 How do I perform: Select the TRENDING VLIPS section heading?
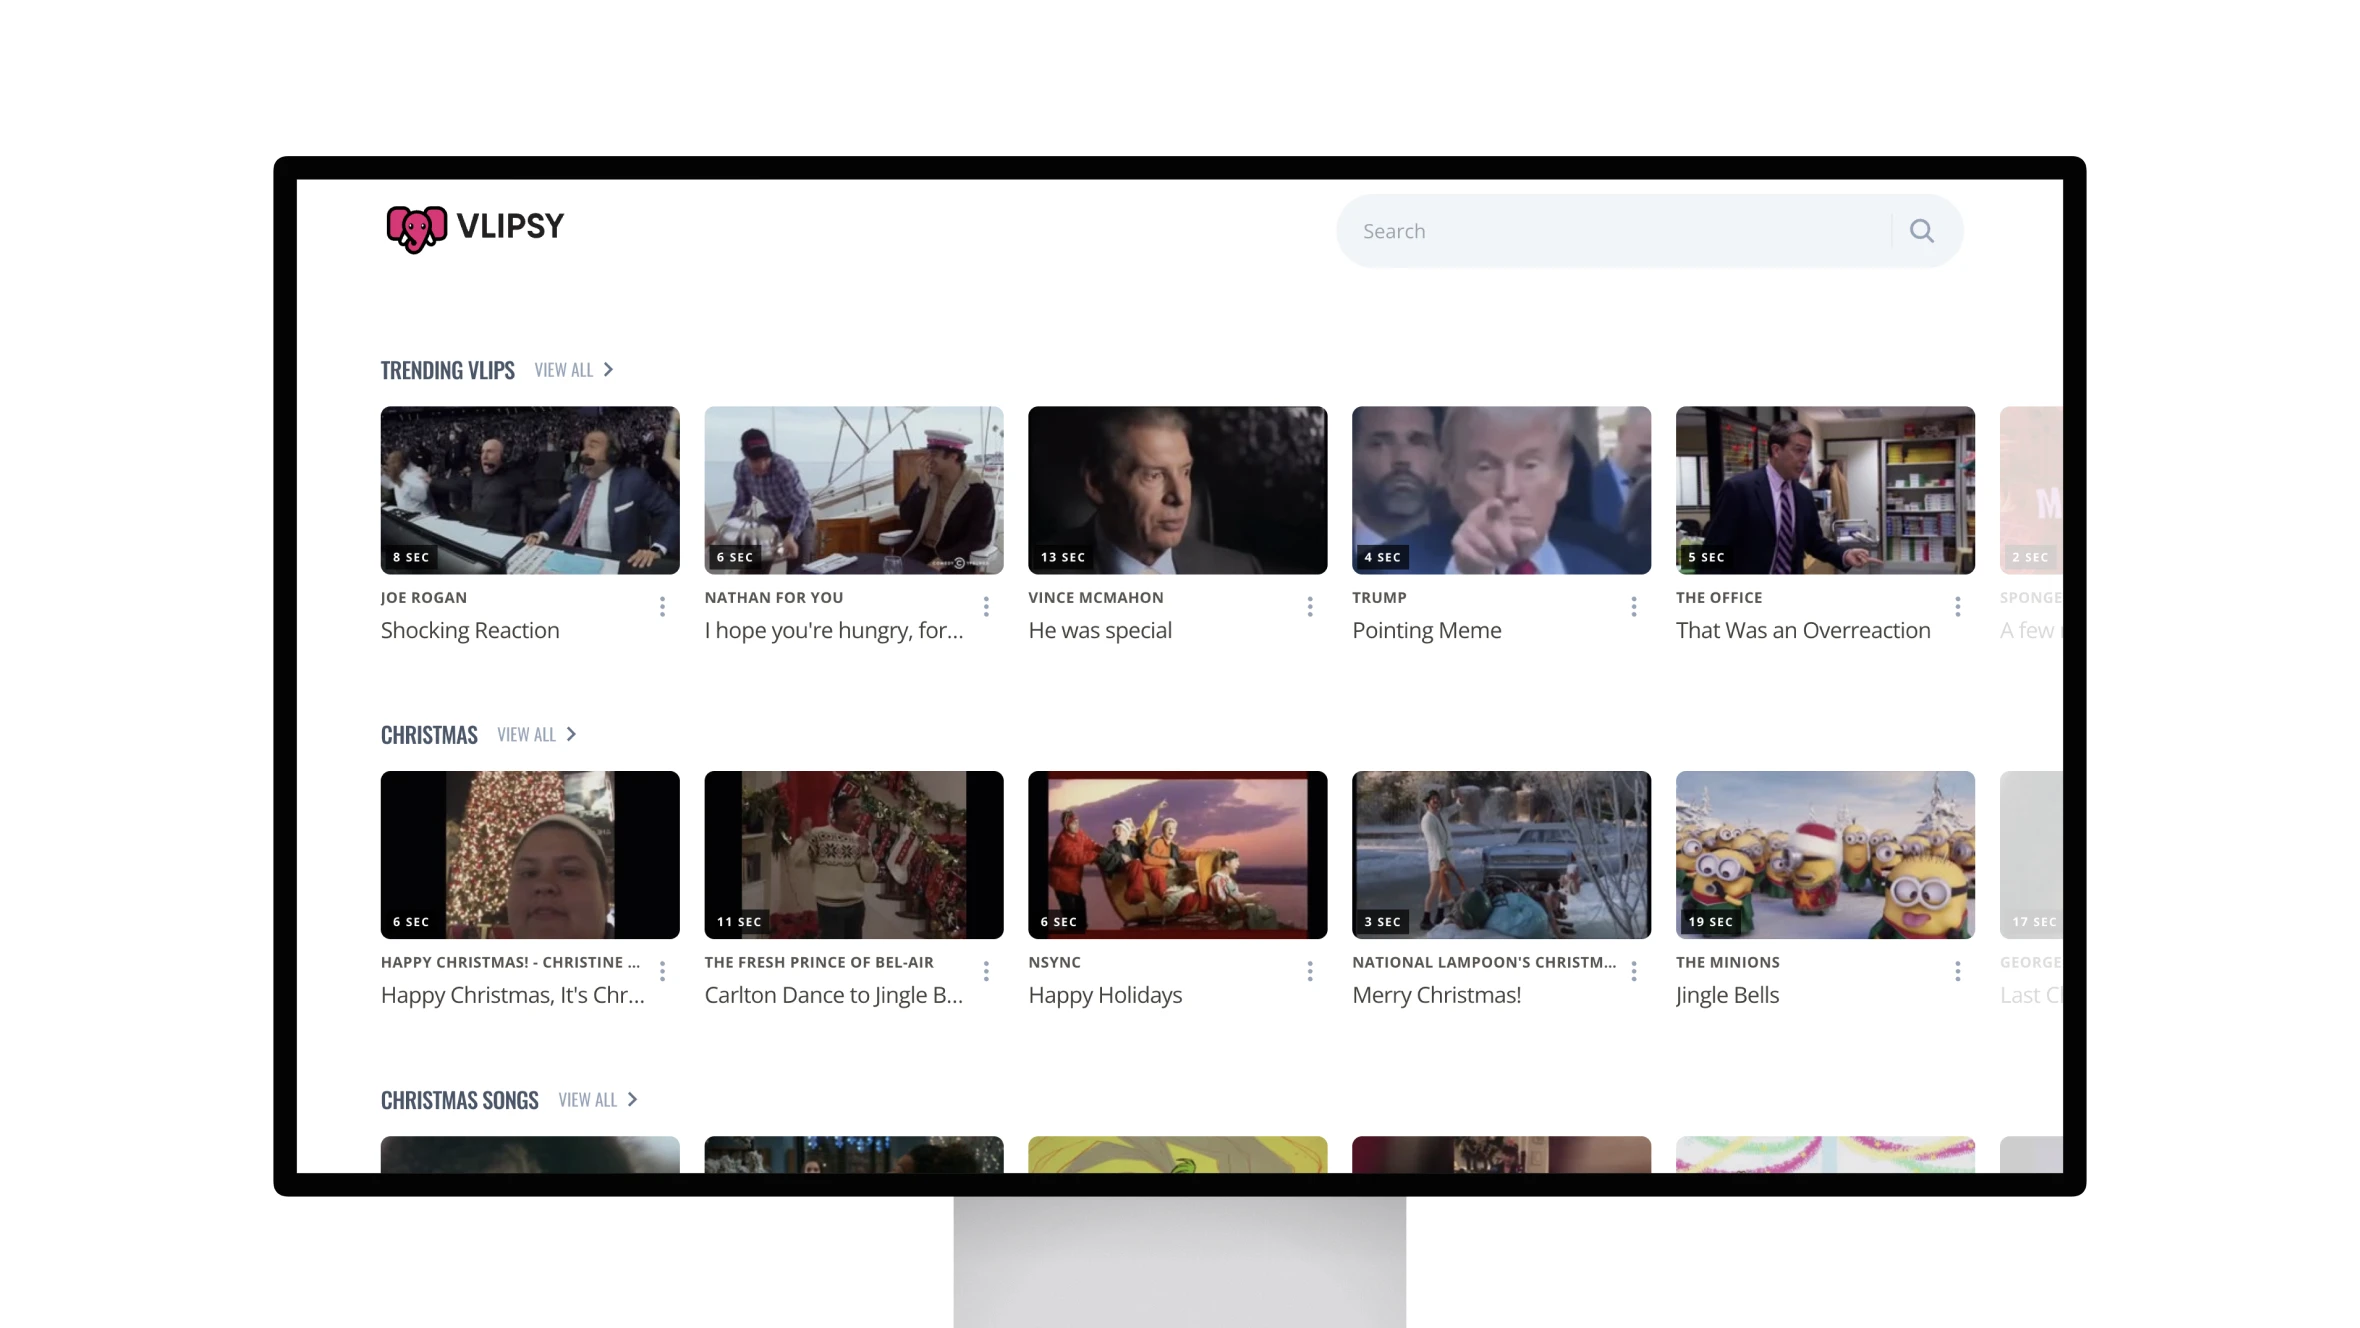[448, 369]
